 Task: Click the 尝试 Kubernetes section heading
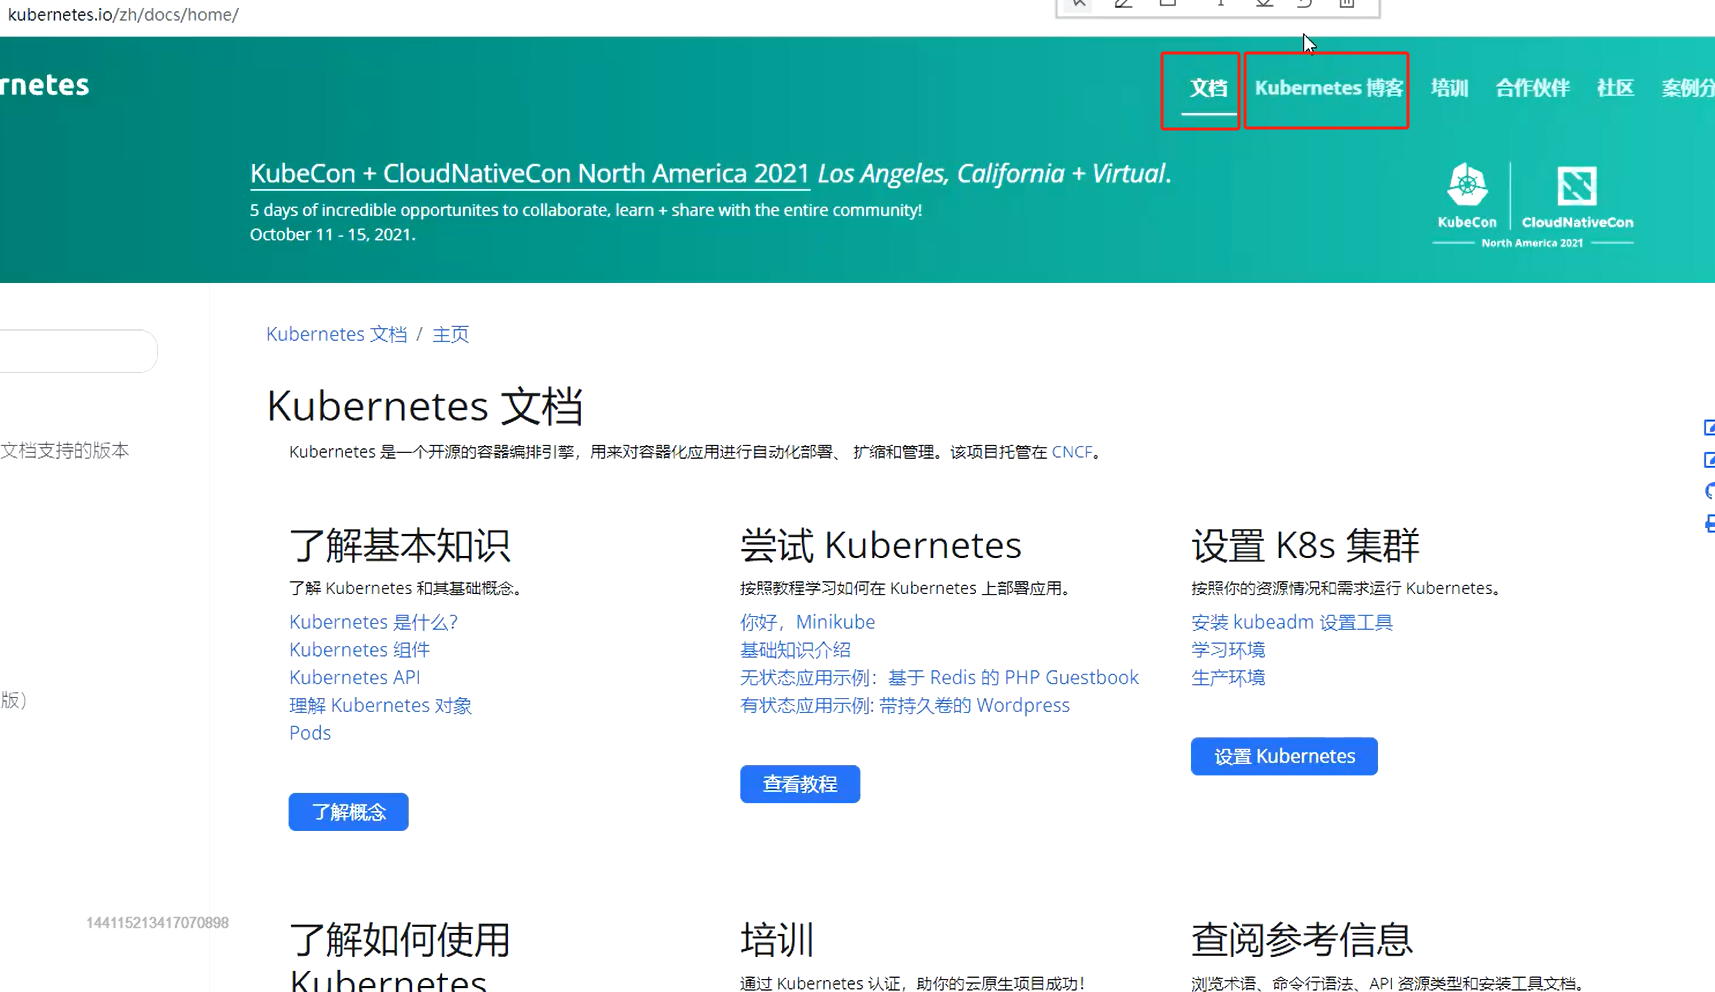(x=880, y=545)
